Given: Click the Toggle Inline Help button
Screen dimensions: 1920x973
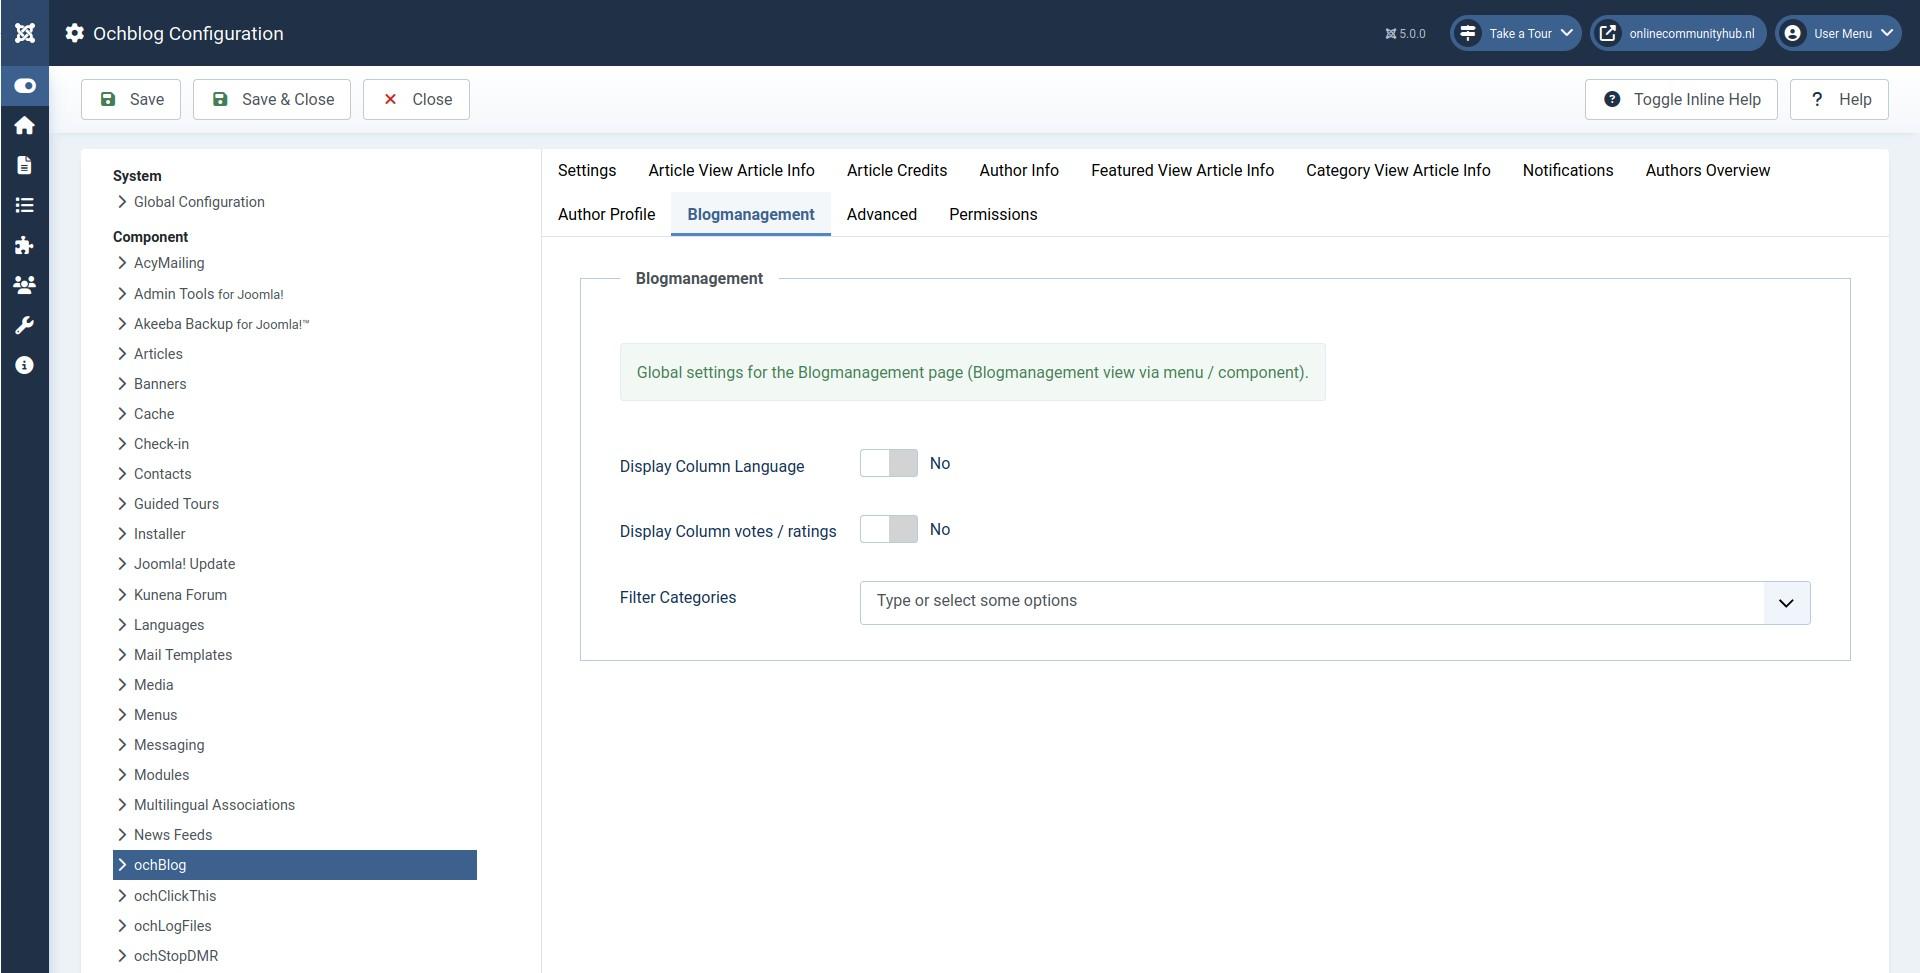Looking at the screenshot, I should (1681, 99).
